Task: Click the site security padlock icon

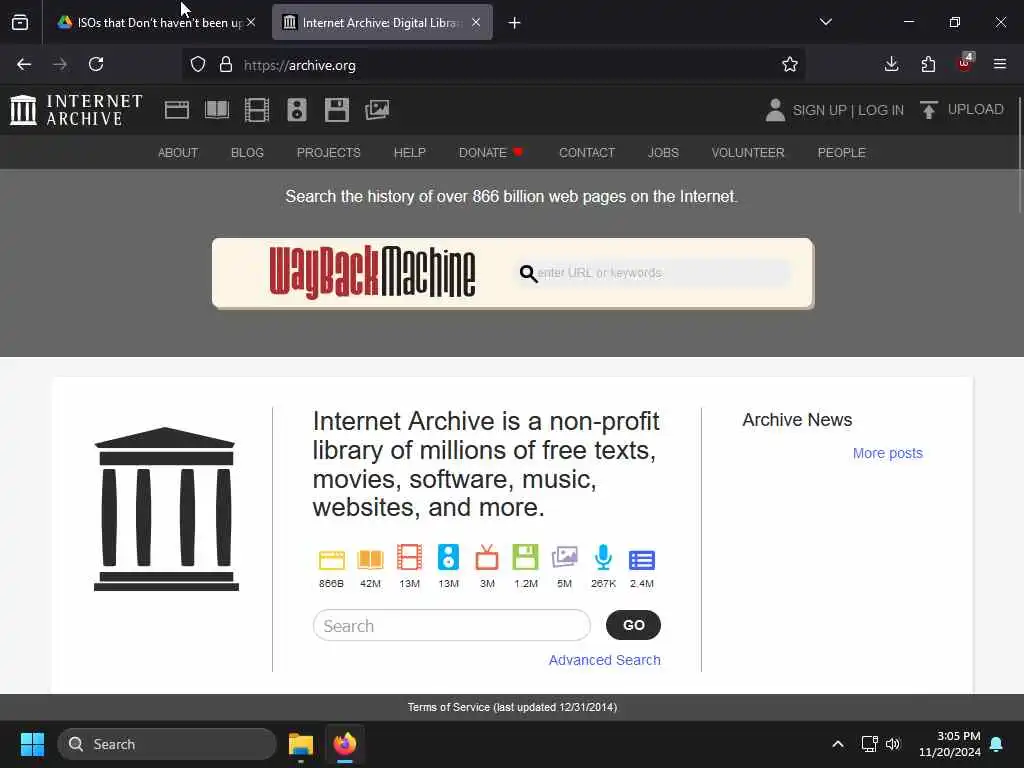Action: tap(226, 64)
